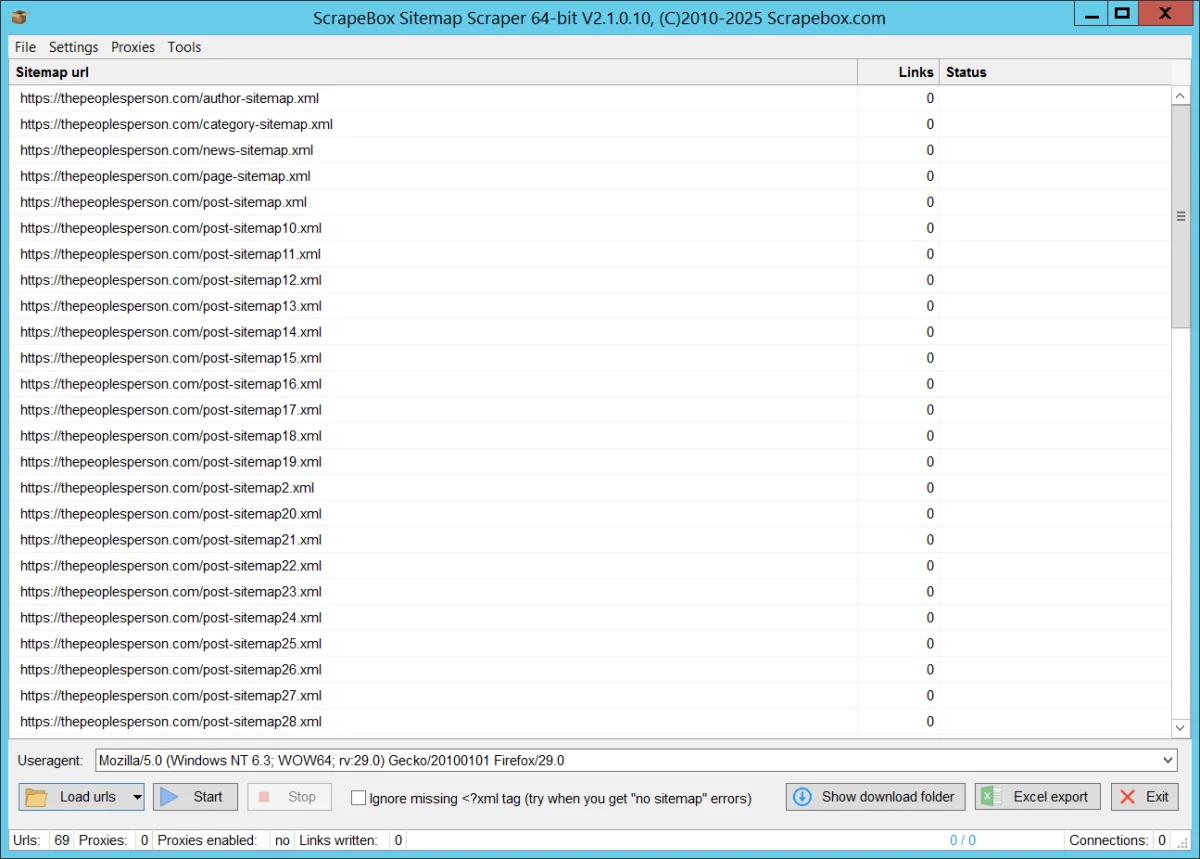The image size is (1200, 859).
Task: Select the post-sitemap28.xml row
Action: (590, 722)
